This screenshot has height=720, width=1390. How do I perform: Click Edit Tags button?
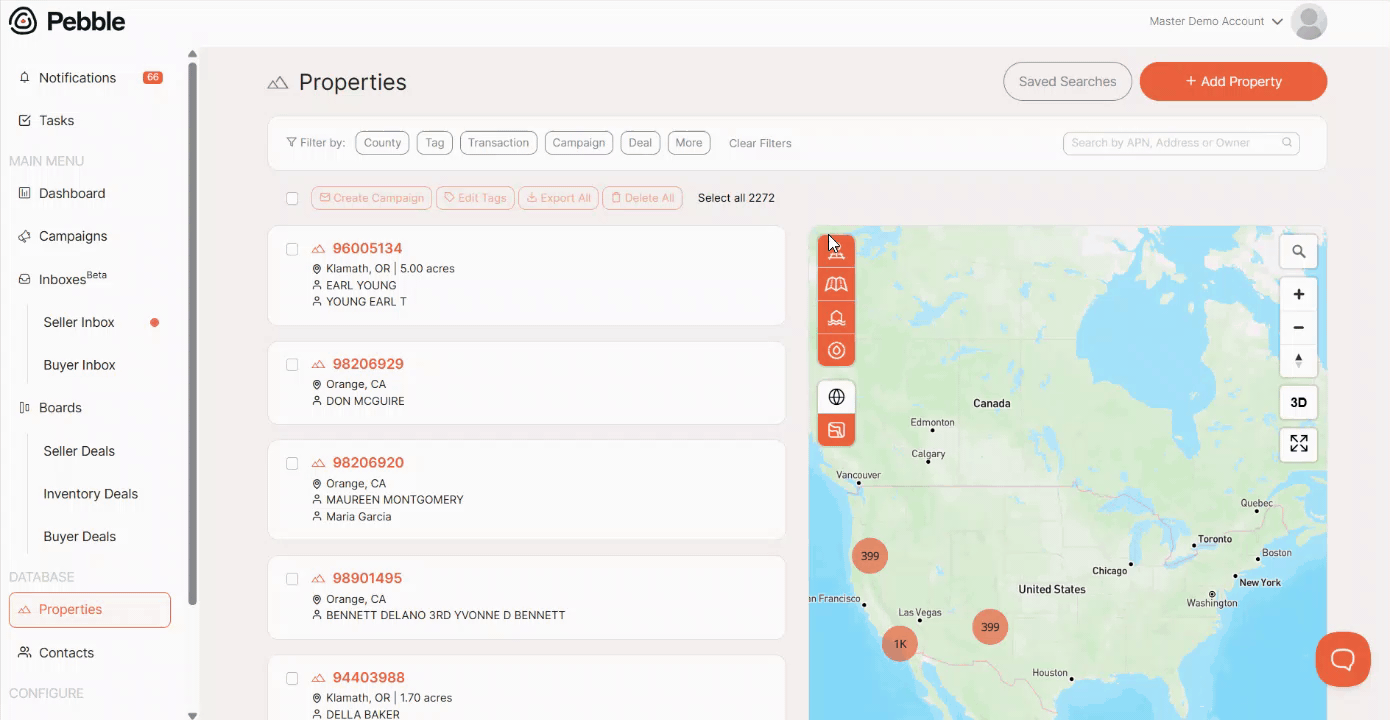click(x=475, y=198)
